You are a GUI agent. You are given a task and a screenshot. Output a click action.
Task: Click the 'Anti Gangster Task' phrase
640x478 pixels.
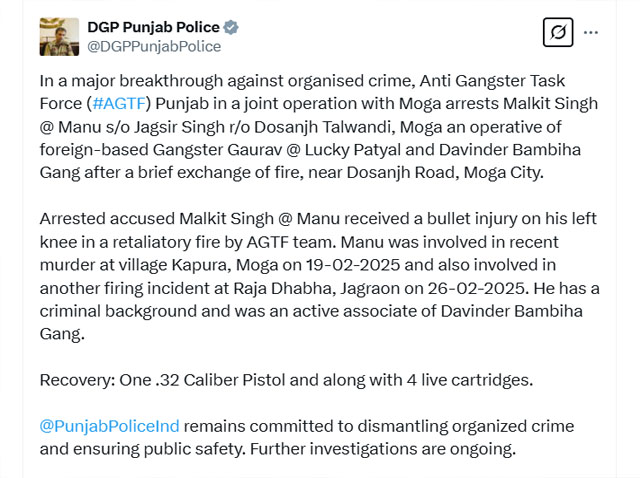[492, 81]
